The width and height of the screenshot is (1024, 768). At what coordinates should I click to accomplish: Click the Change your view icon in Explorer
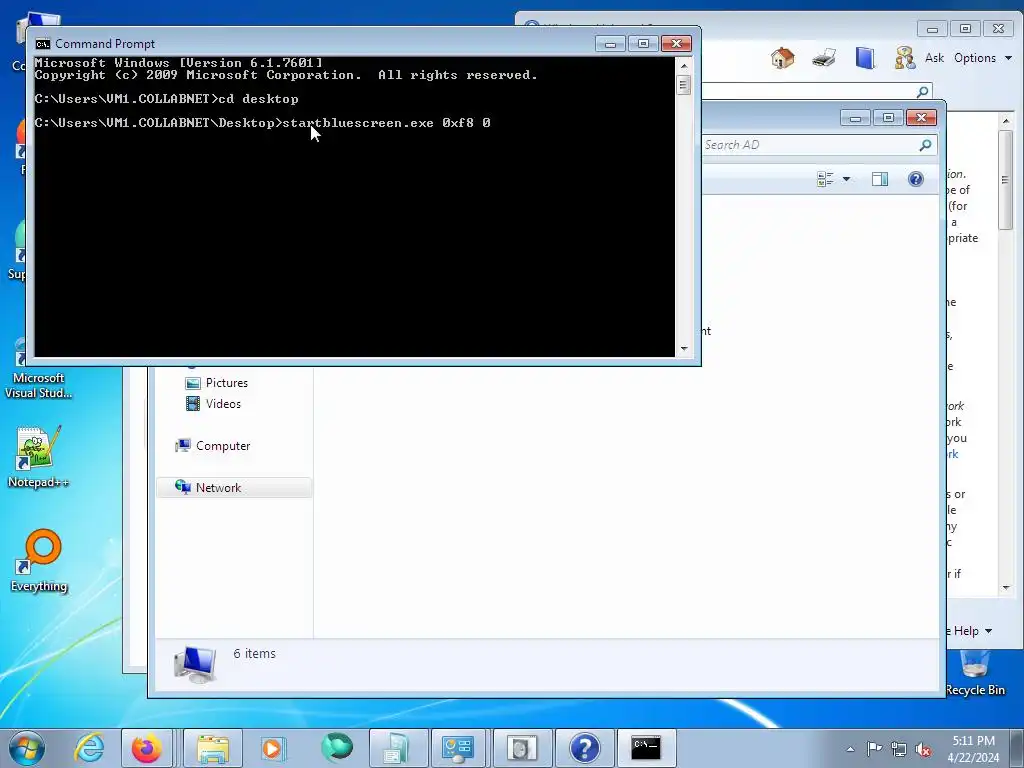[825, 179]
